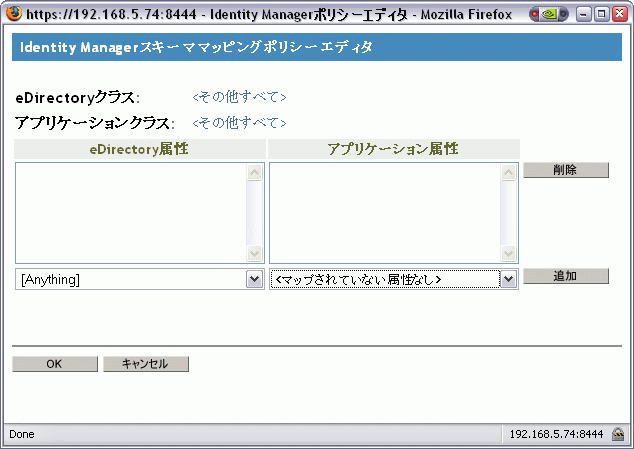Close the Firefox policy editor window
634x449 pixels.
[619, 14]
